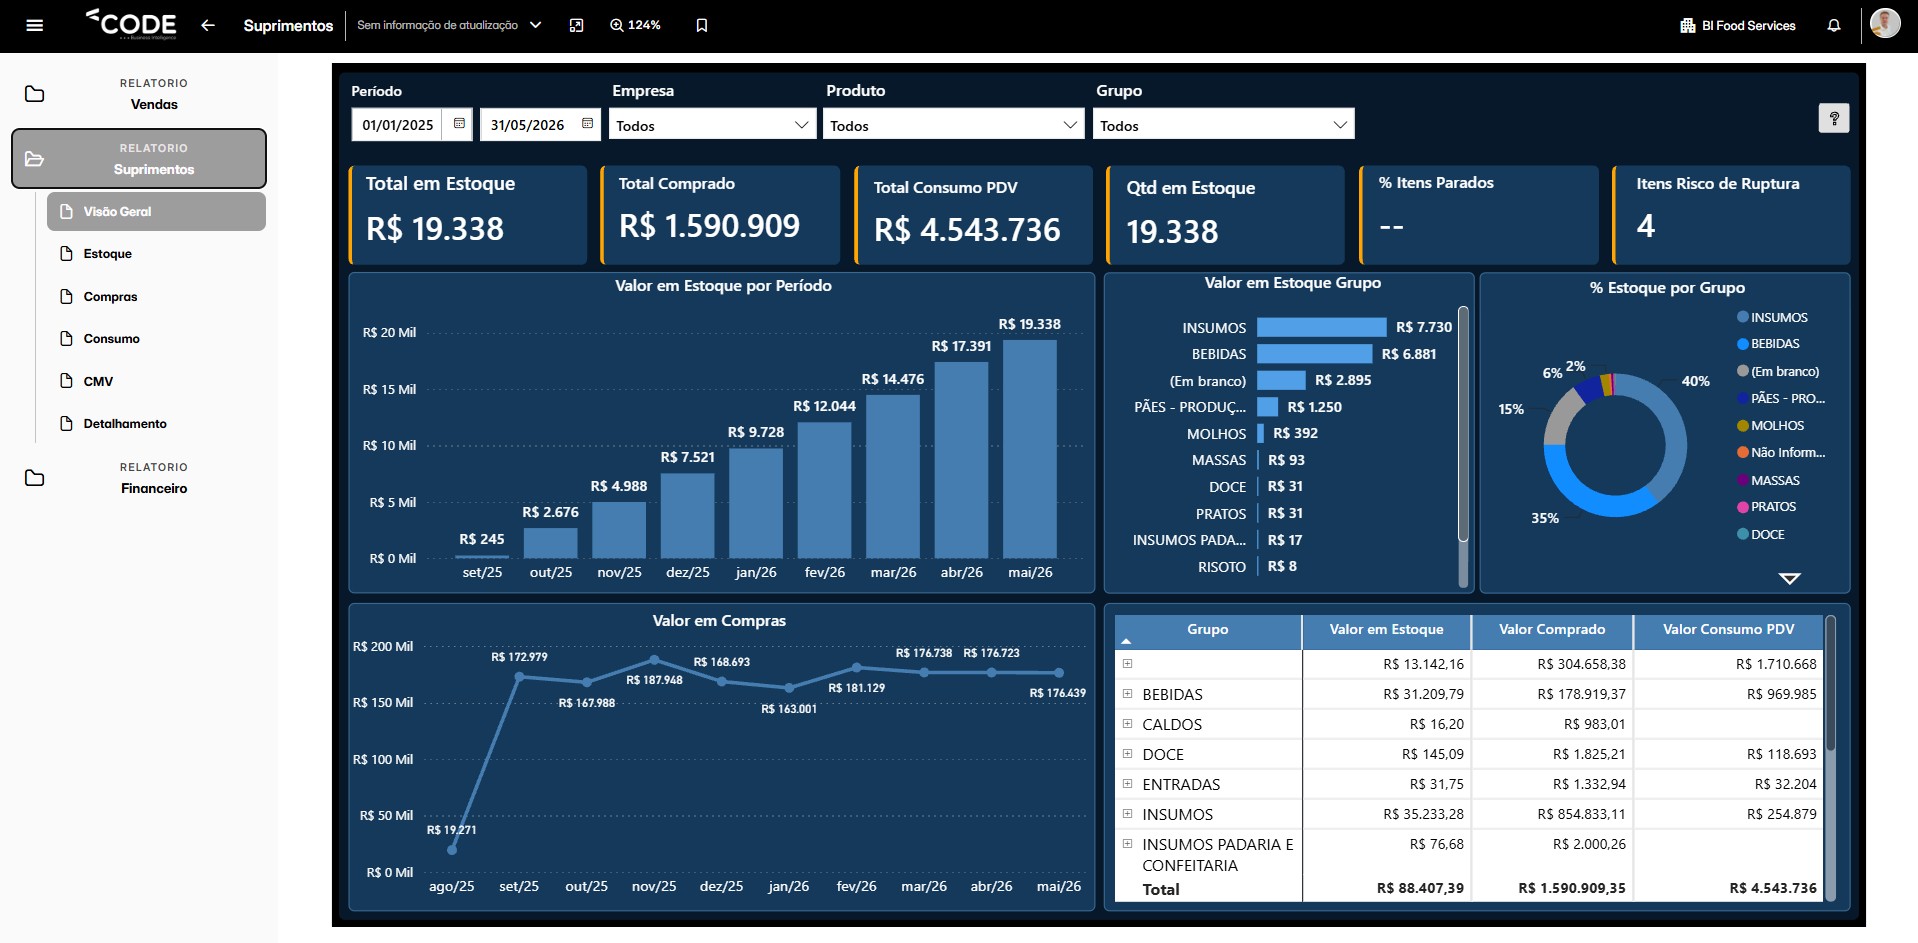Open calendar for start date 01/01/2025
The image size is (1918, 943).
459,124
